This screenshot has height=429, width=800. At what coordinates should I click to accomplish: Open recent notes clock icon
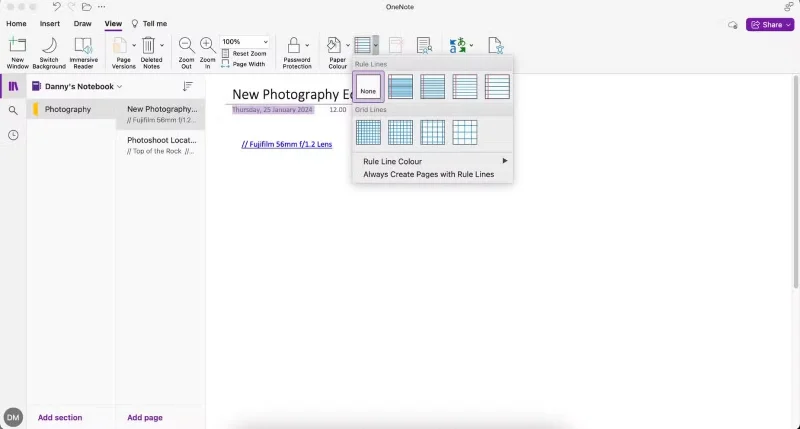click(x=13, y=135)
